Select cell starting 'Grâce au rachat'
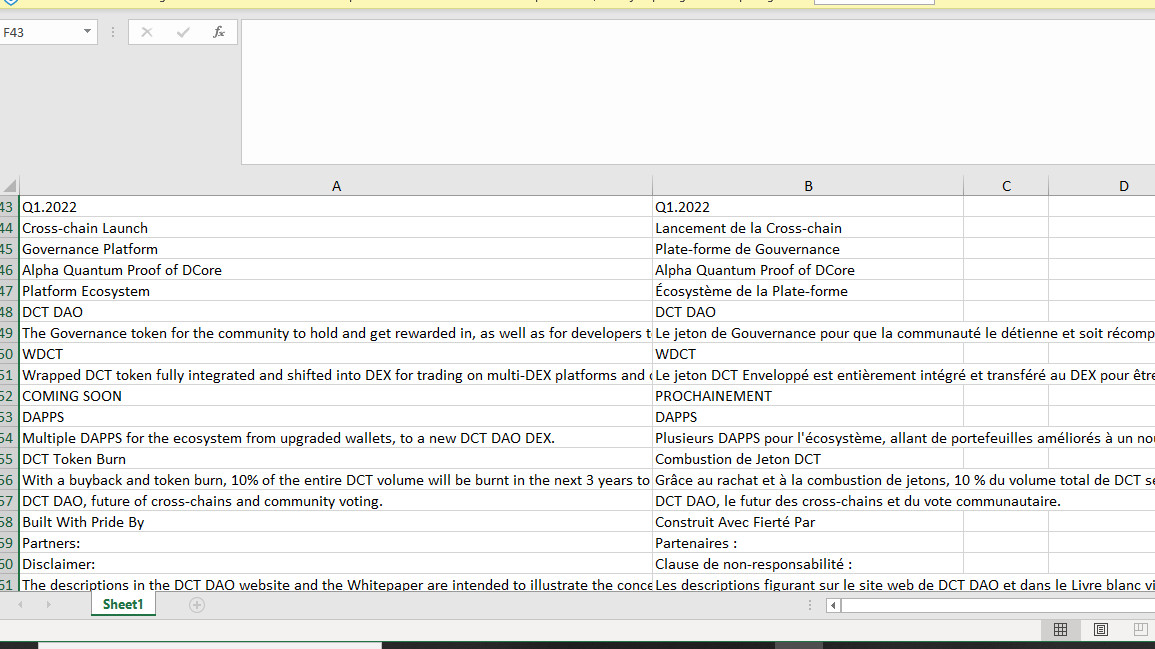Image resolution: width=1155 pixels, height=649 pixels. 808,480
